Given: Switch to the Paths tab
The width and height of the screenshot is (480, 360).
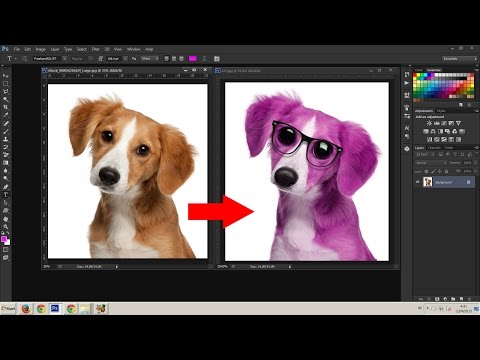Looking at the screenshot, I should (x=449, y=148).
